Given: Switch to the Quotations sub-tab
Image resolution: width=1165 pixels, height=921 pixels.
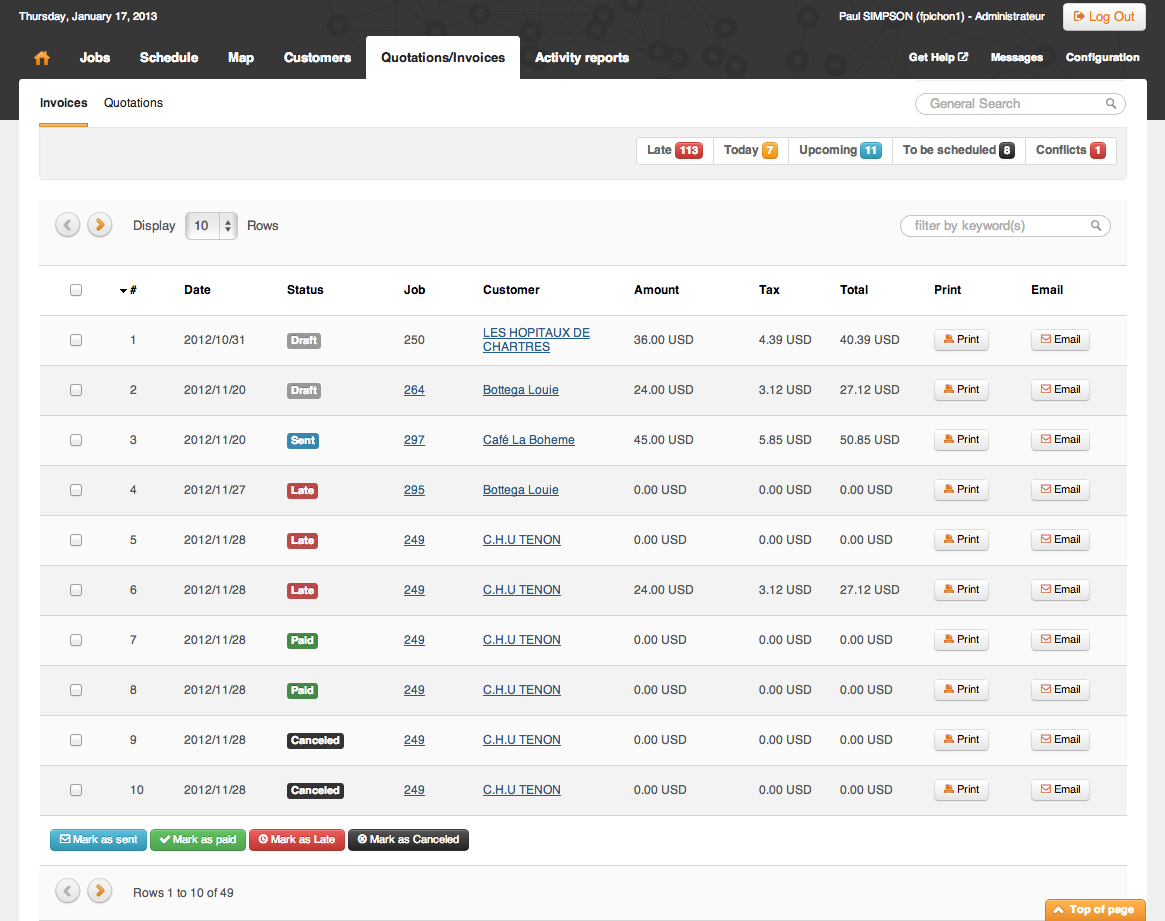Looking at the screenshot, I should coord(133,103).
